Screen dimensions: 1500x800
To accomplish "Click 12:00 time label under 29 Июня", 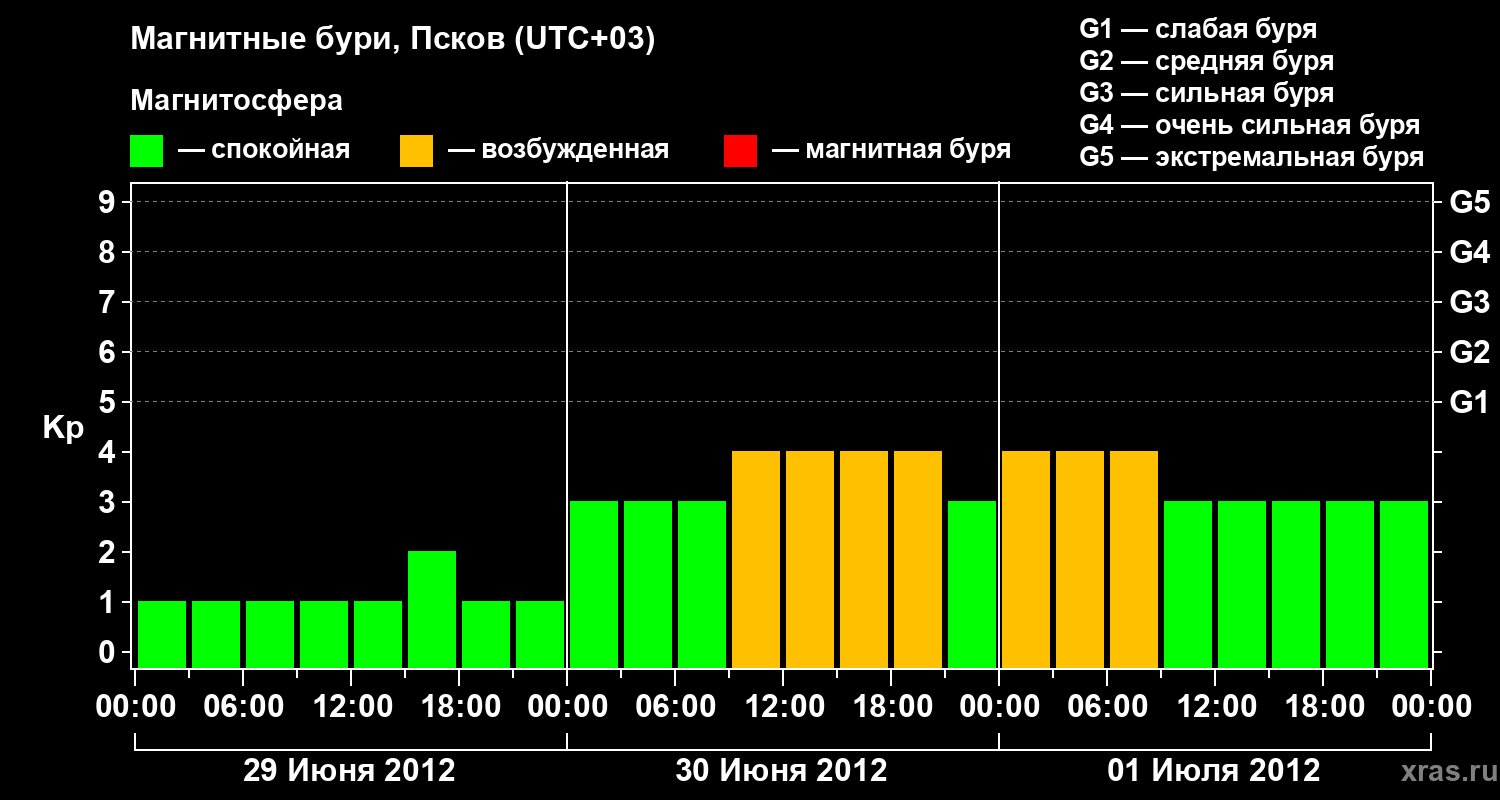I will click(351, 706).
